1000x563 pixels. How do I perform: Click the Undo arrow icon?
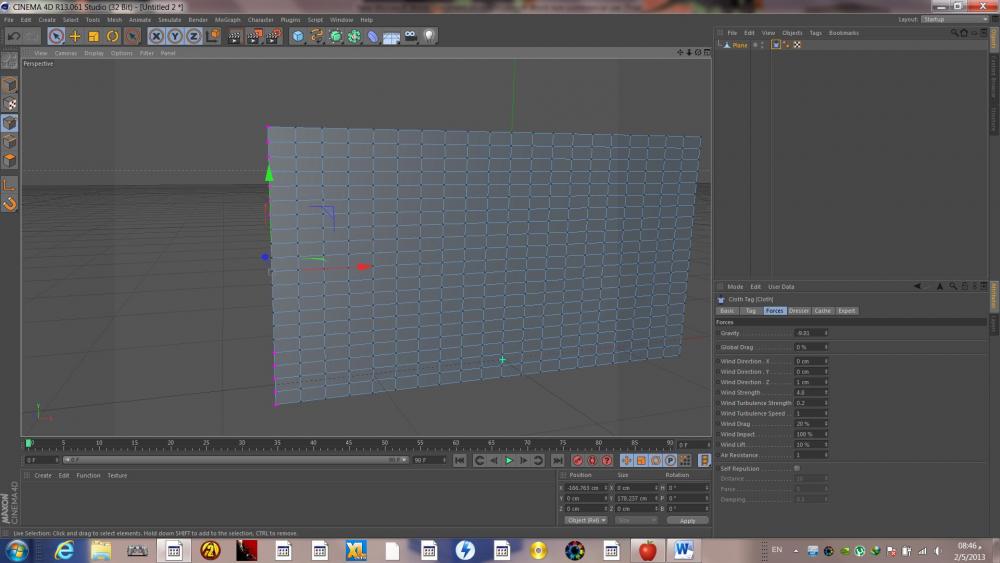click(x=13, y=36)
